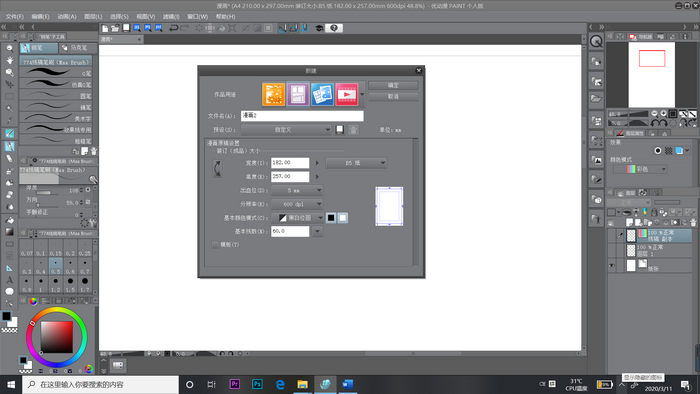700x394 pixels.
Task: Select the eraser tool in toolbox
Action: [x=9, y=158]
